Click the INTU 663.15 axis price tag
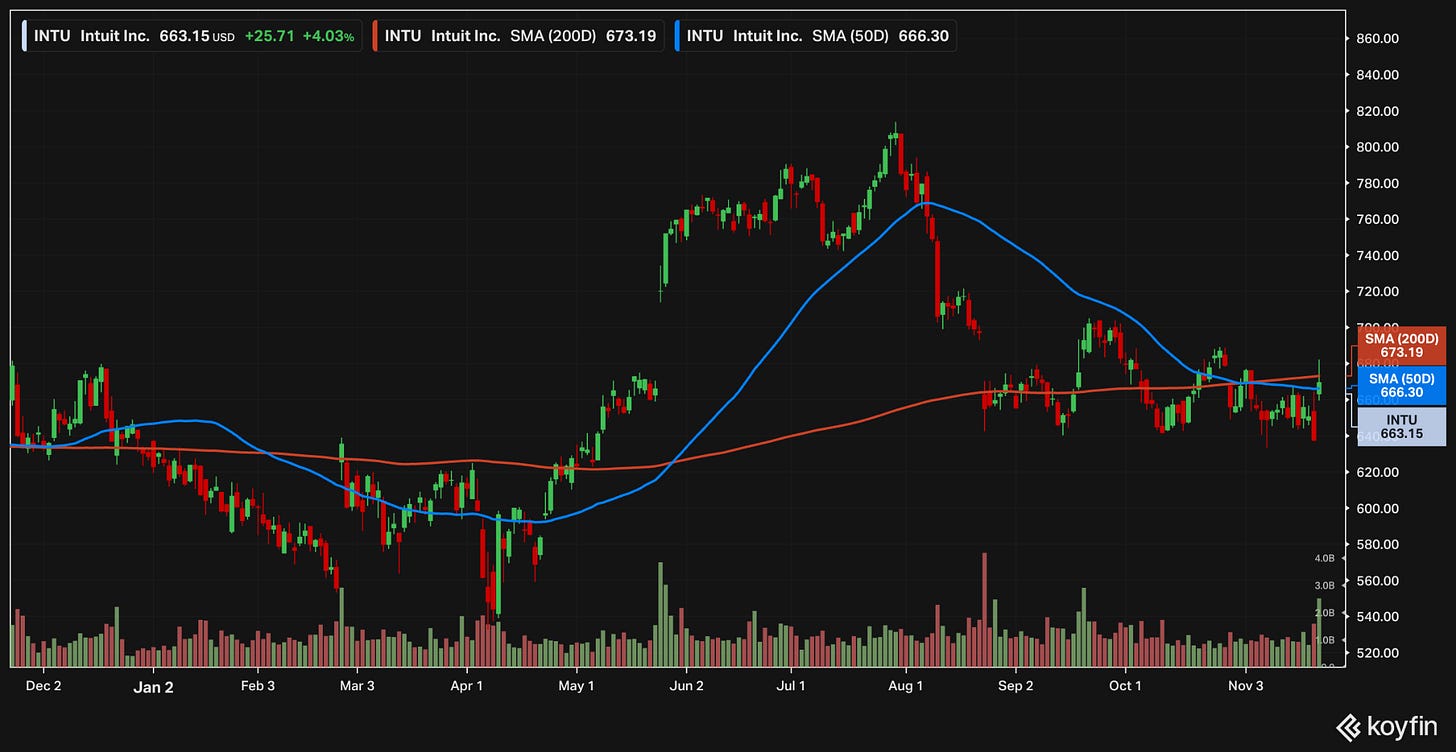The width and height of the screenshot is (1456, 752). [1400, 426]
